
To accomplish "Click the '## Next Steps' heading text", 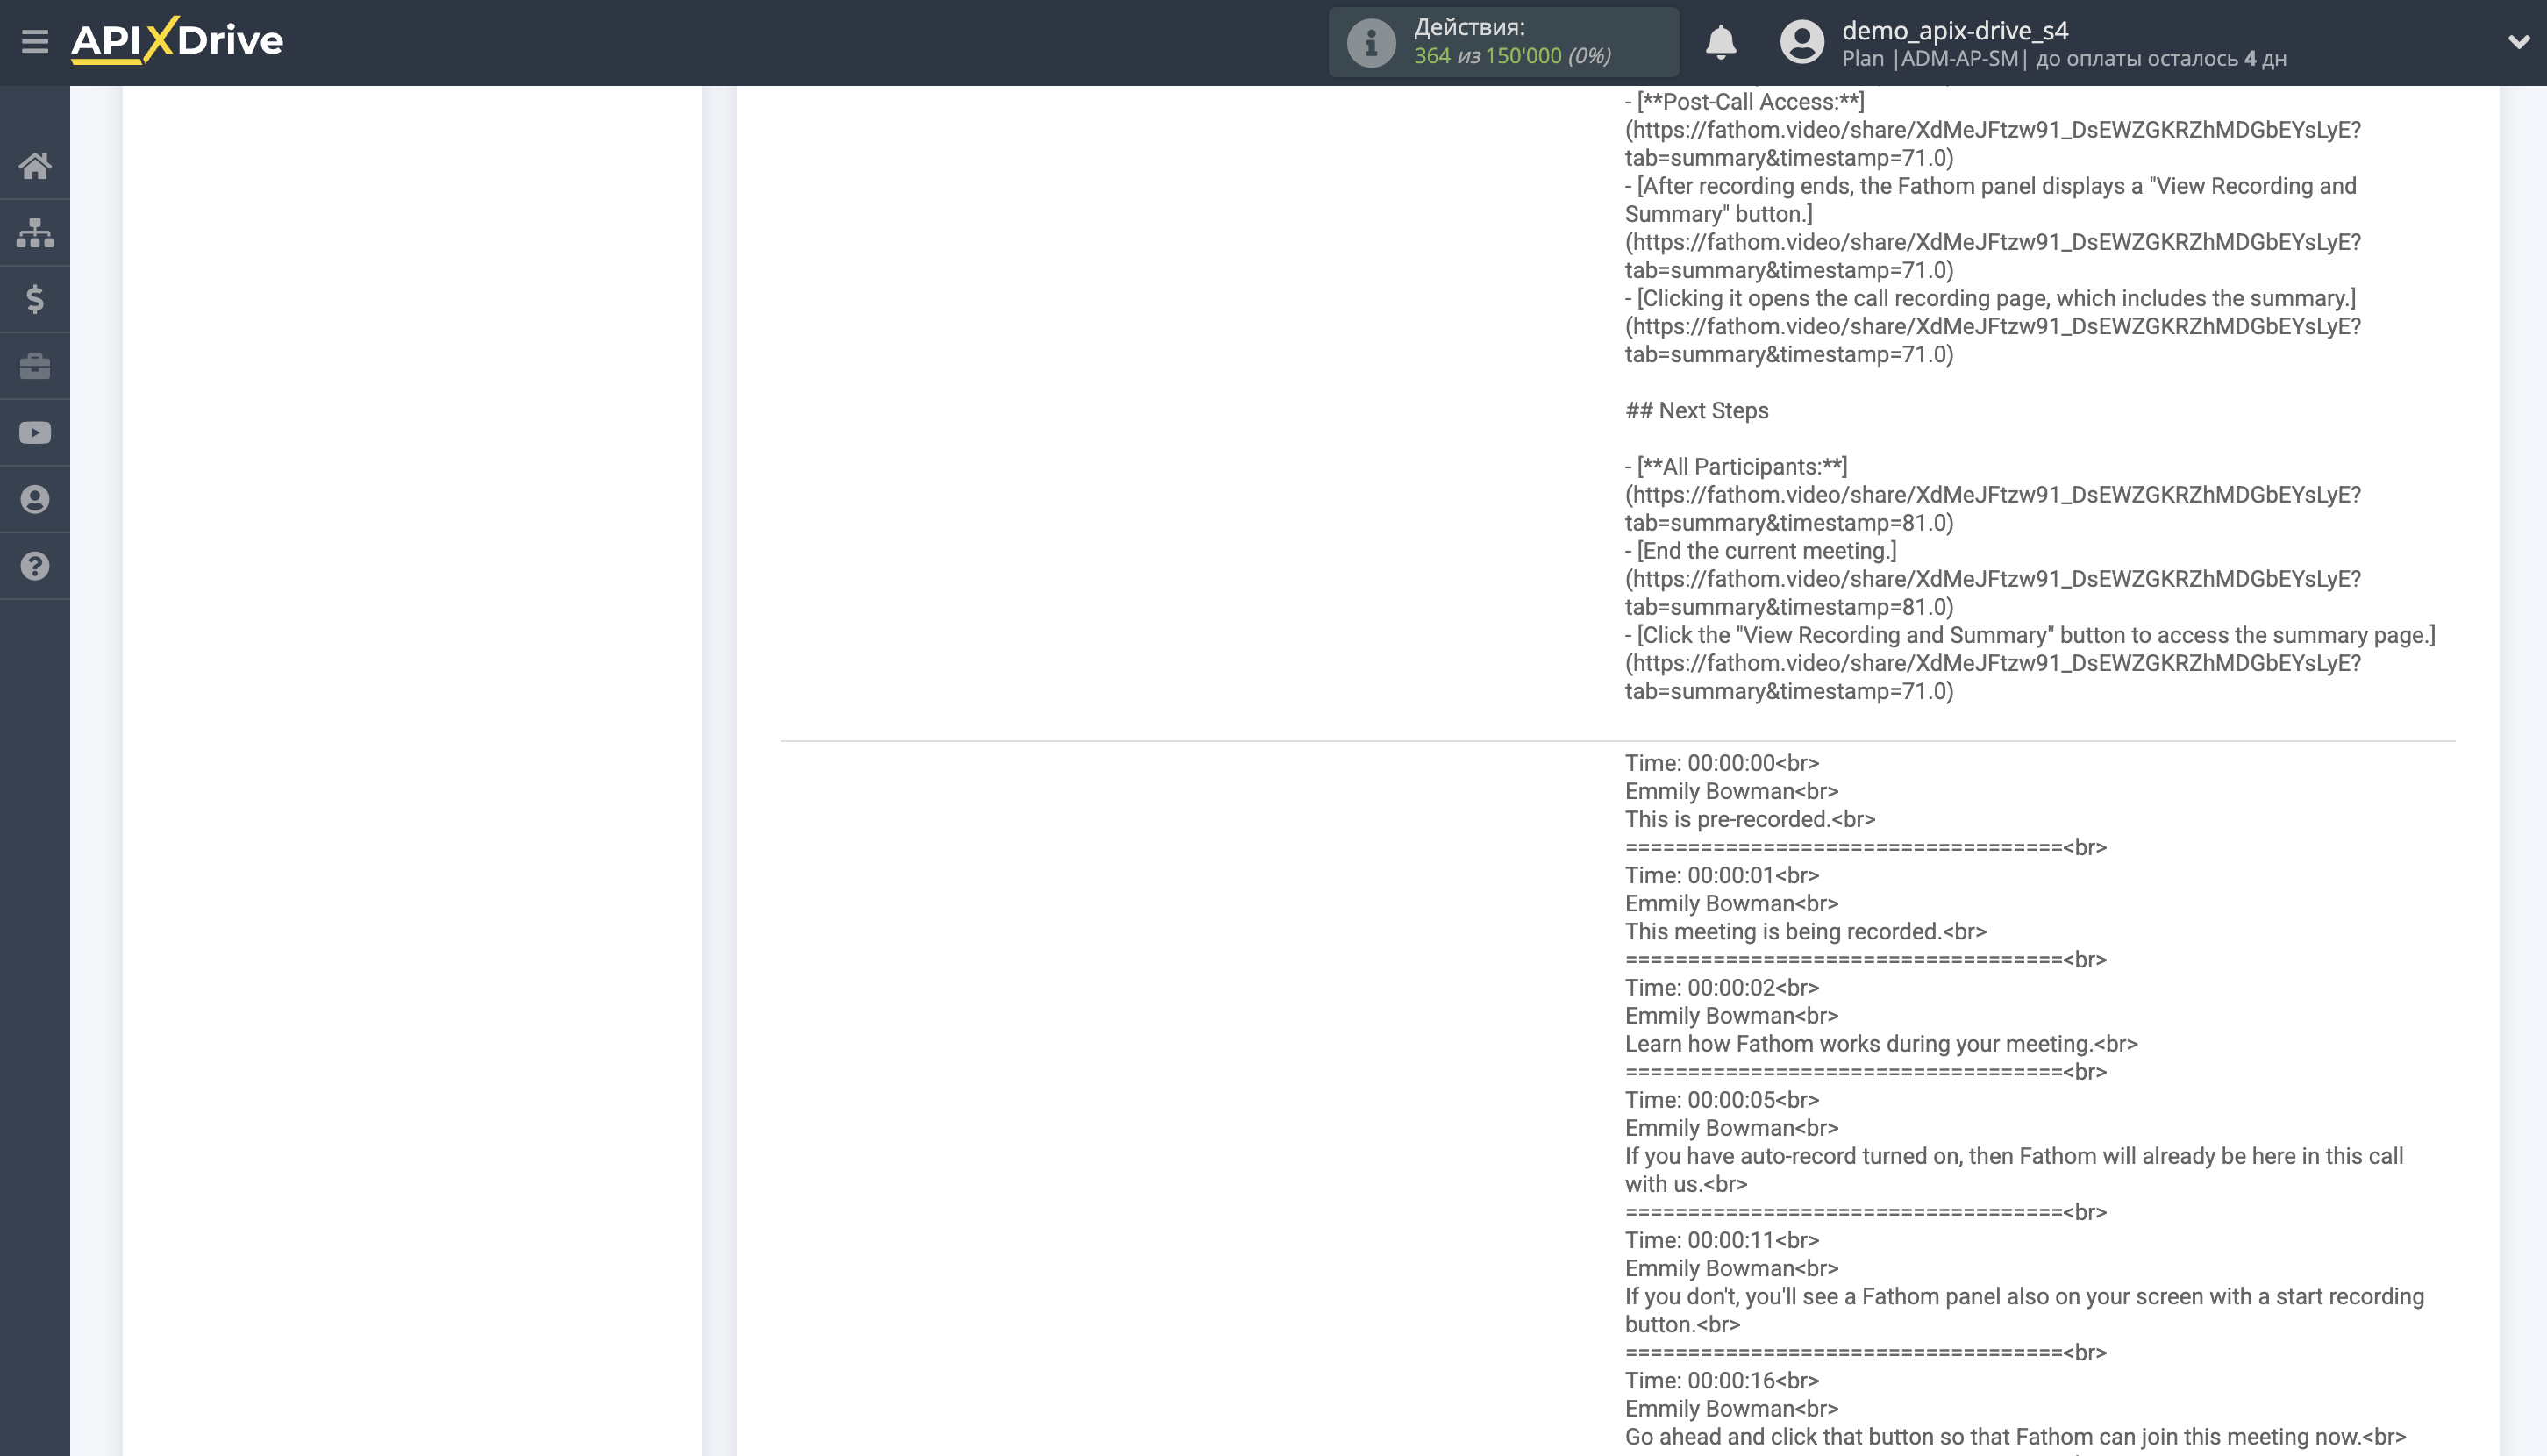I will (x=1696, y=411).
